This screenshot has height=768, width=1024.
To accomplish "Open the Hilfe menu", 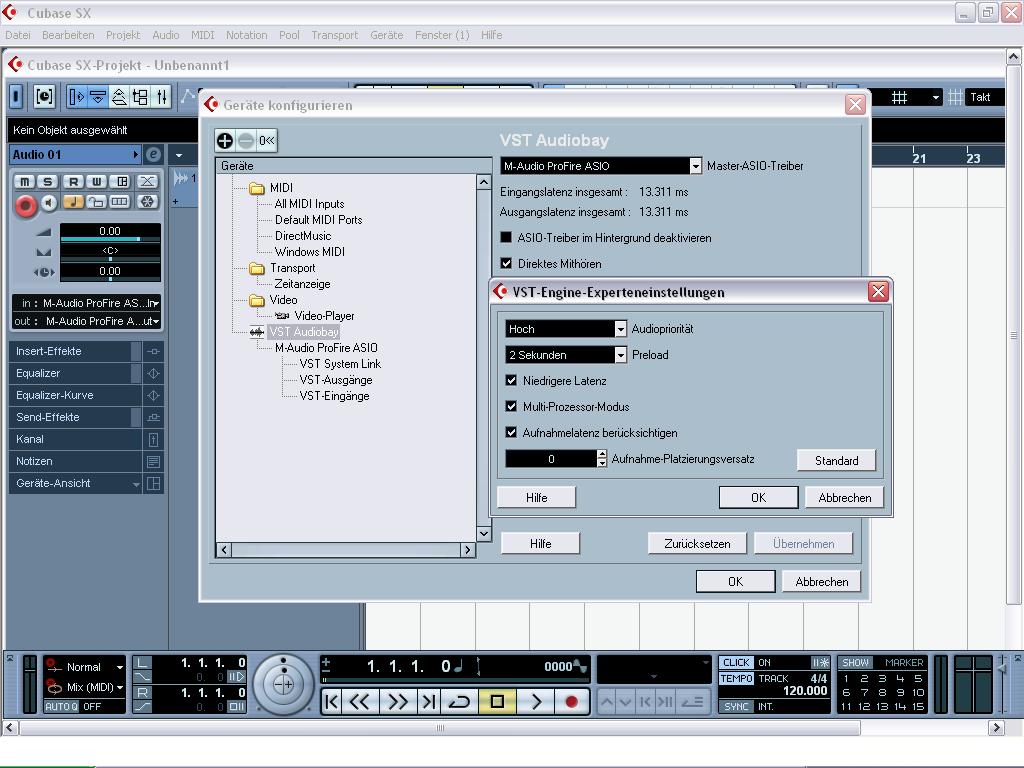I will click(491, 35).
